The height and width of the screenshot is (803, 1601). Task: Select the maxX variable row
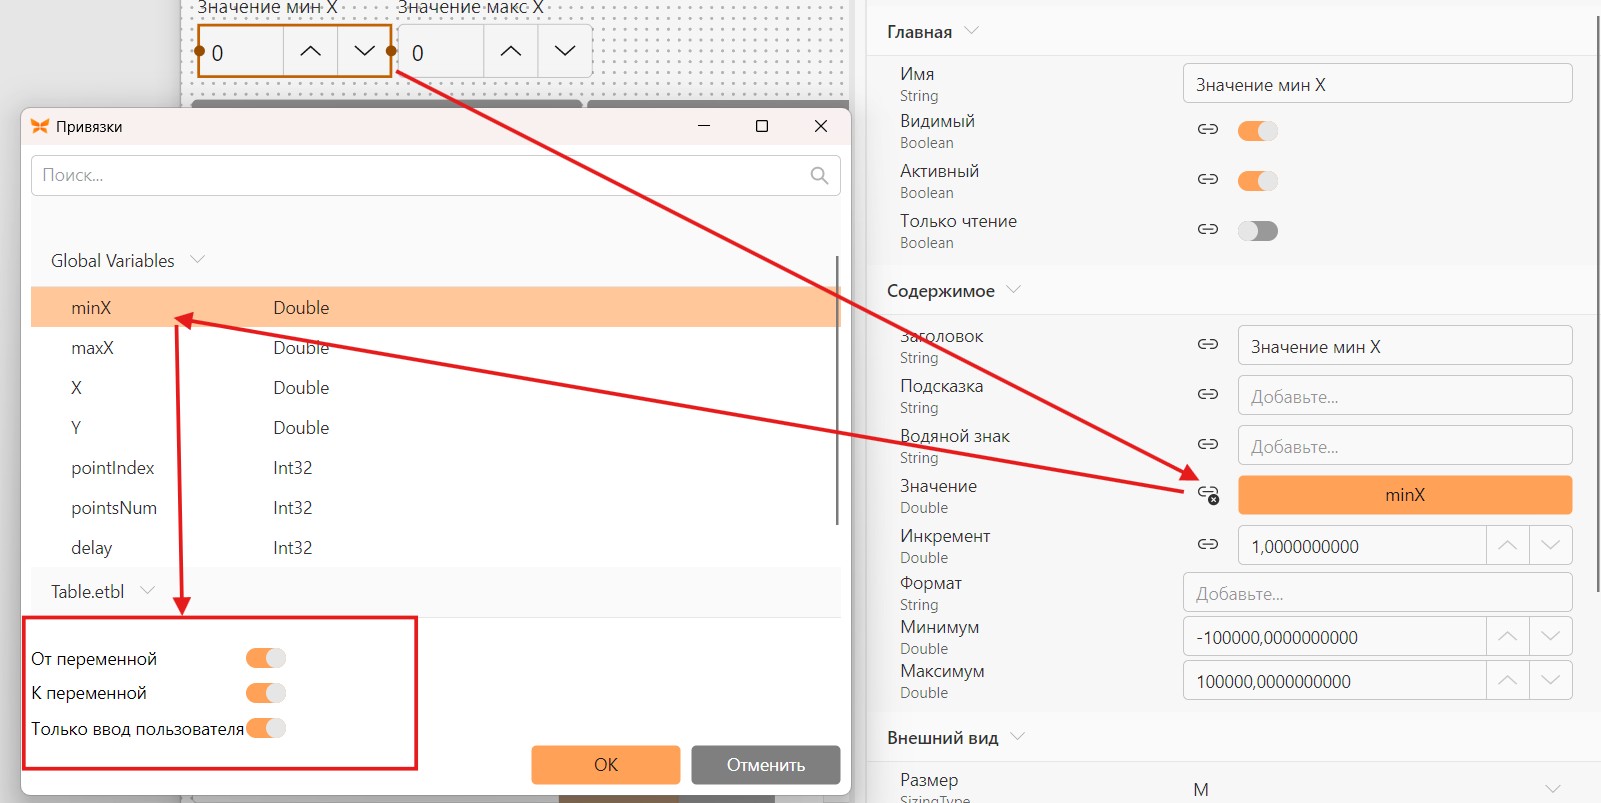(x=434, y=348)
